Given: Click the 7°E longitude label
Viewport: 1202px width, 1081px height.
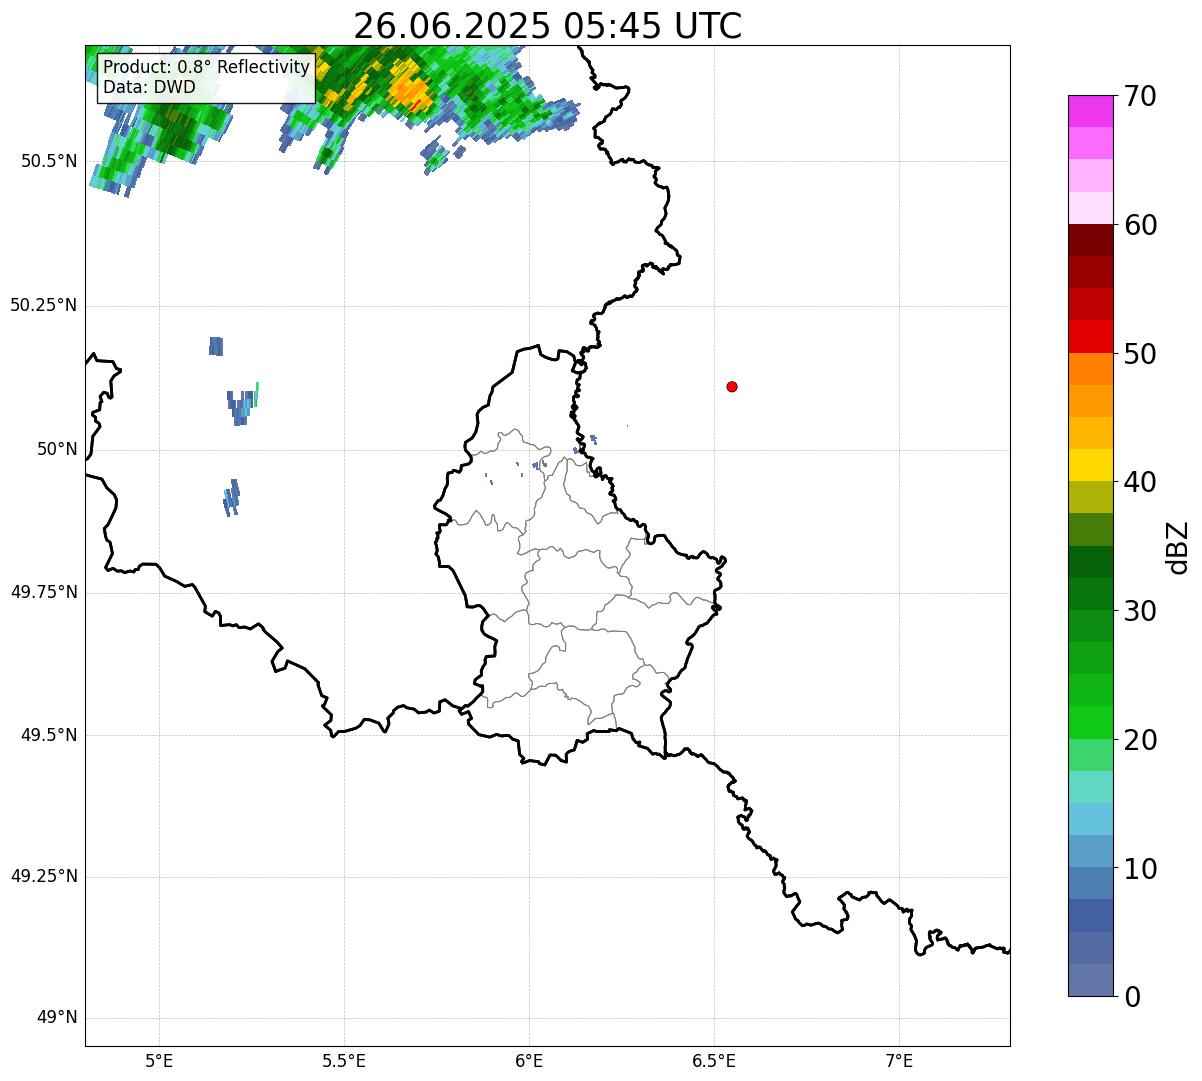Looking at the screenshot, I should [x=899, y=1061].
